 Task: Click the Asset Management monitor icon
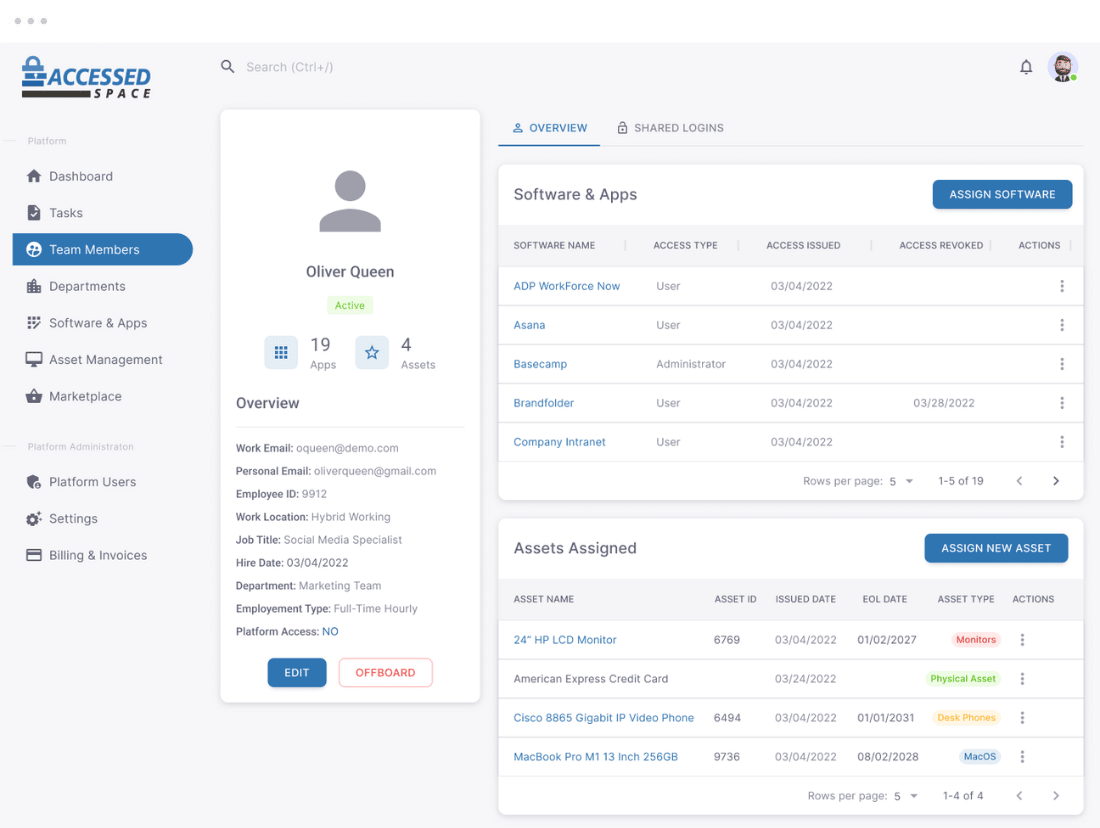(x=34, y=359)
